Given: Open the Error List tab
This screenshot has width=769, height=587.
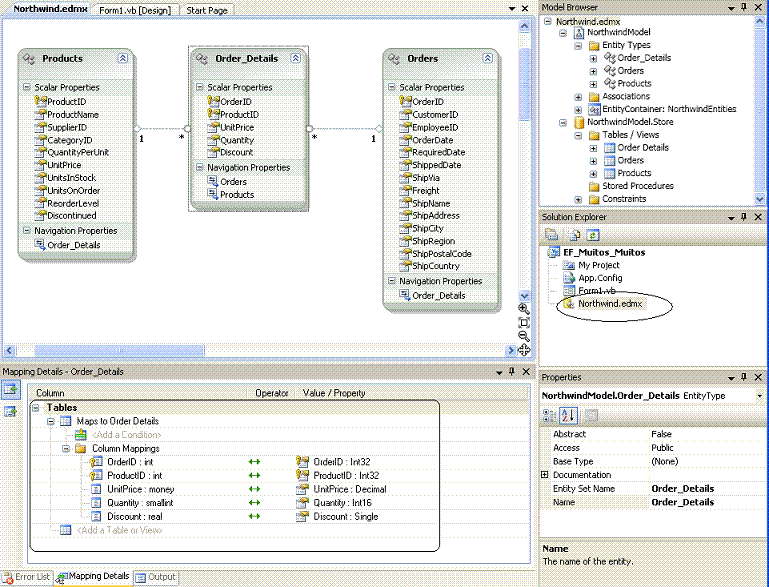Looking at the screenshot, I should (x=27, y=577).
